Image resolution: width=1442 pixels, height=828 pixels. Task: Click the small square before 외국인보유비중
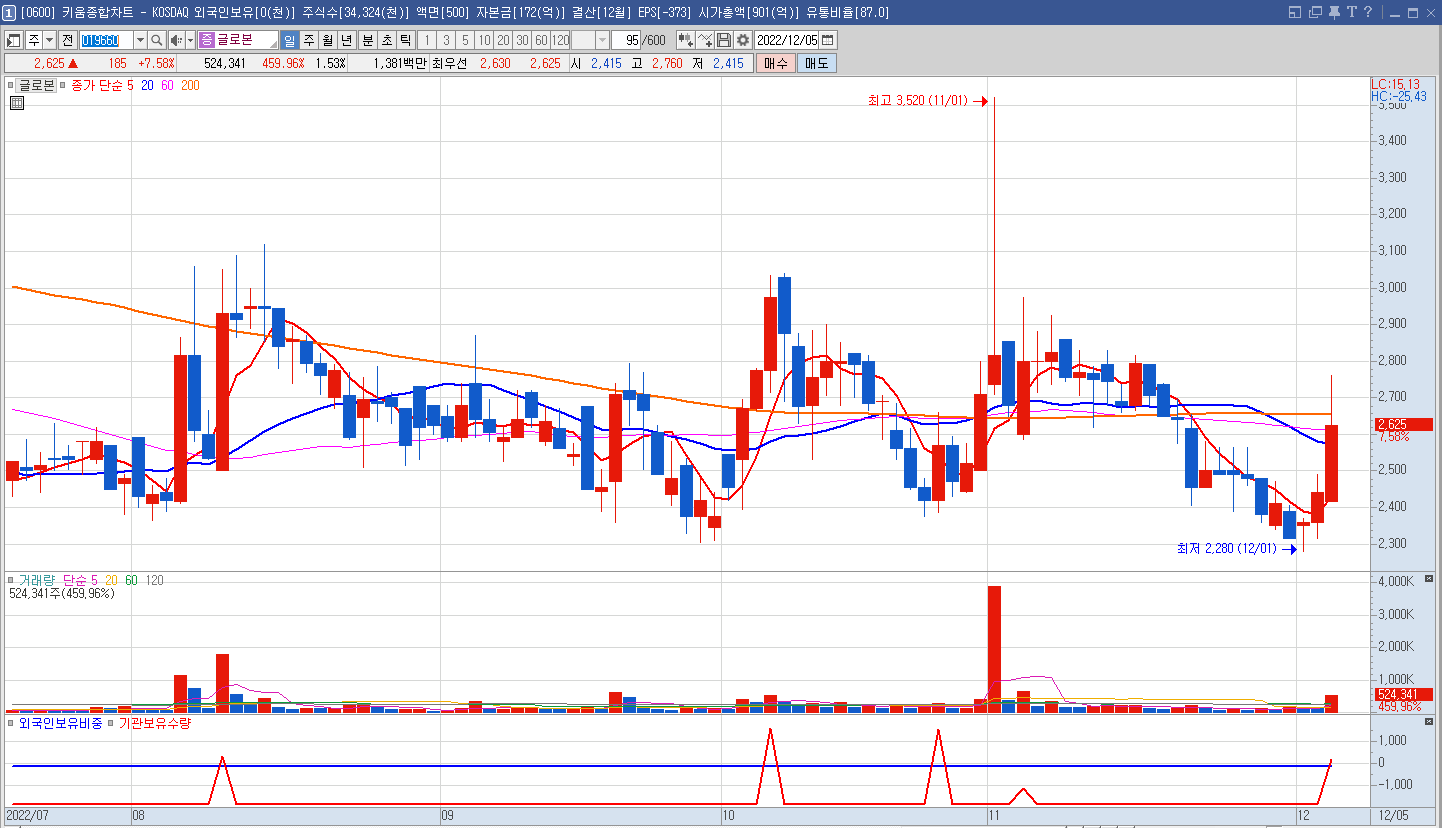[x=11, y=723]
